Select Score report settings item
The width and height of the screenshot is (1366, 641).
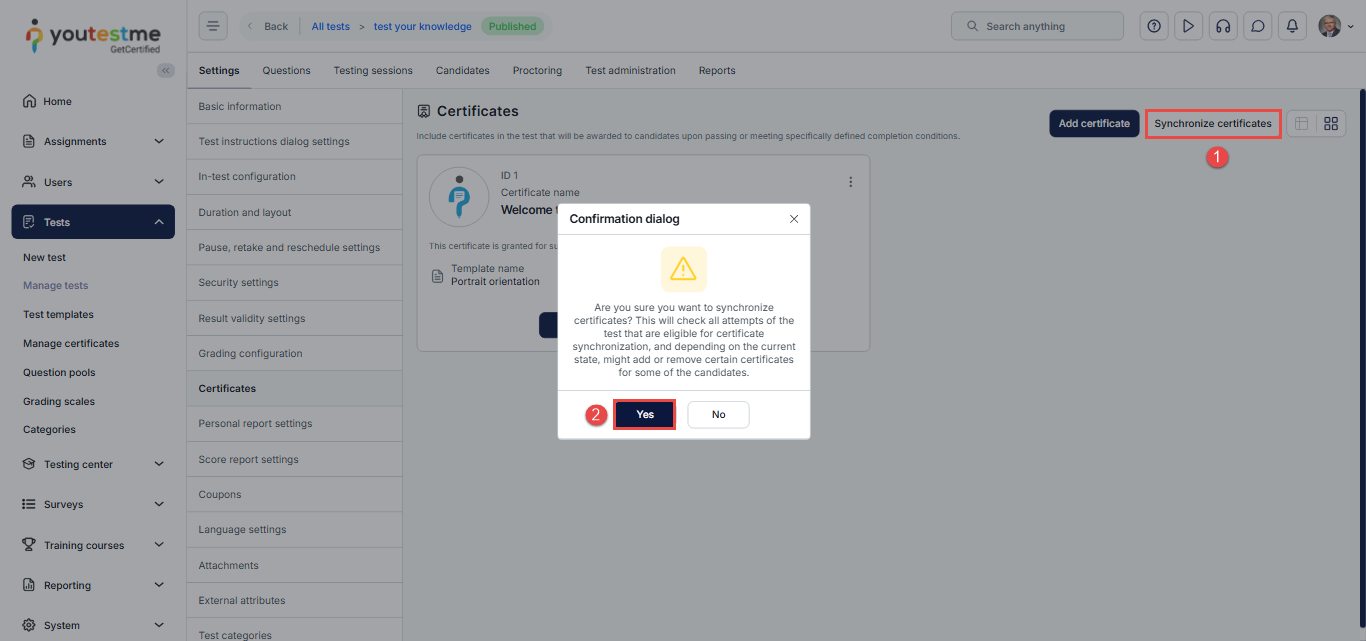(x=294, y=459)
